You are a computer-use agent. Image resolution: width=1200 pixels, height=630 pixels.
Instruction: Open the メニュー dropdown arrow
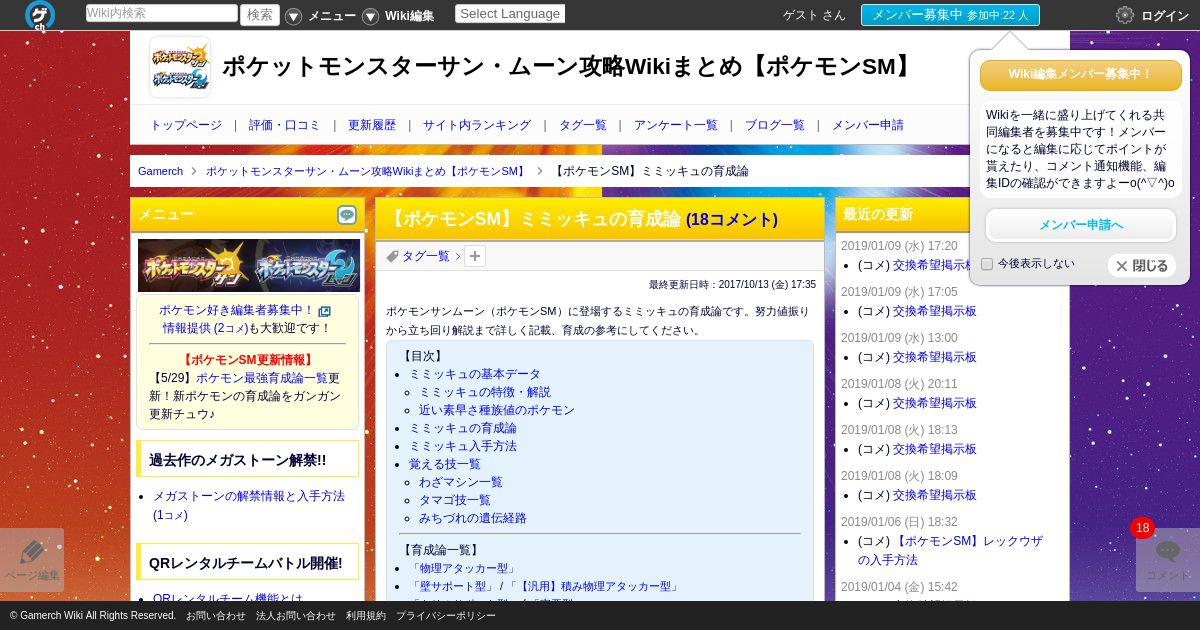point(293,16)
